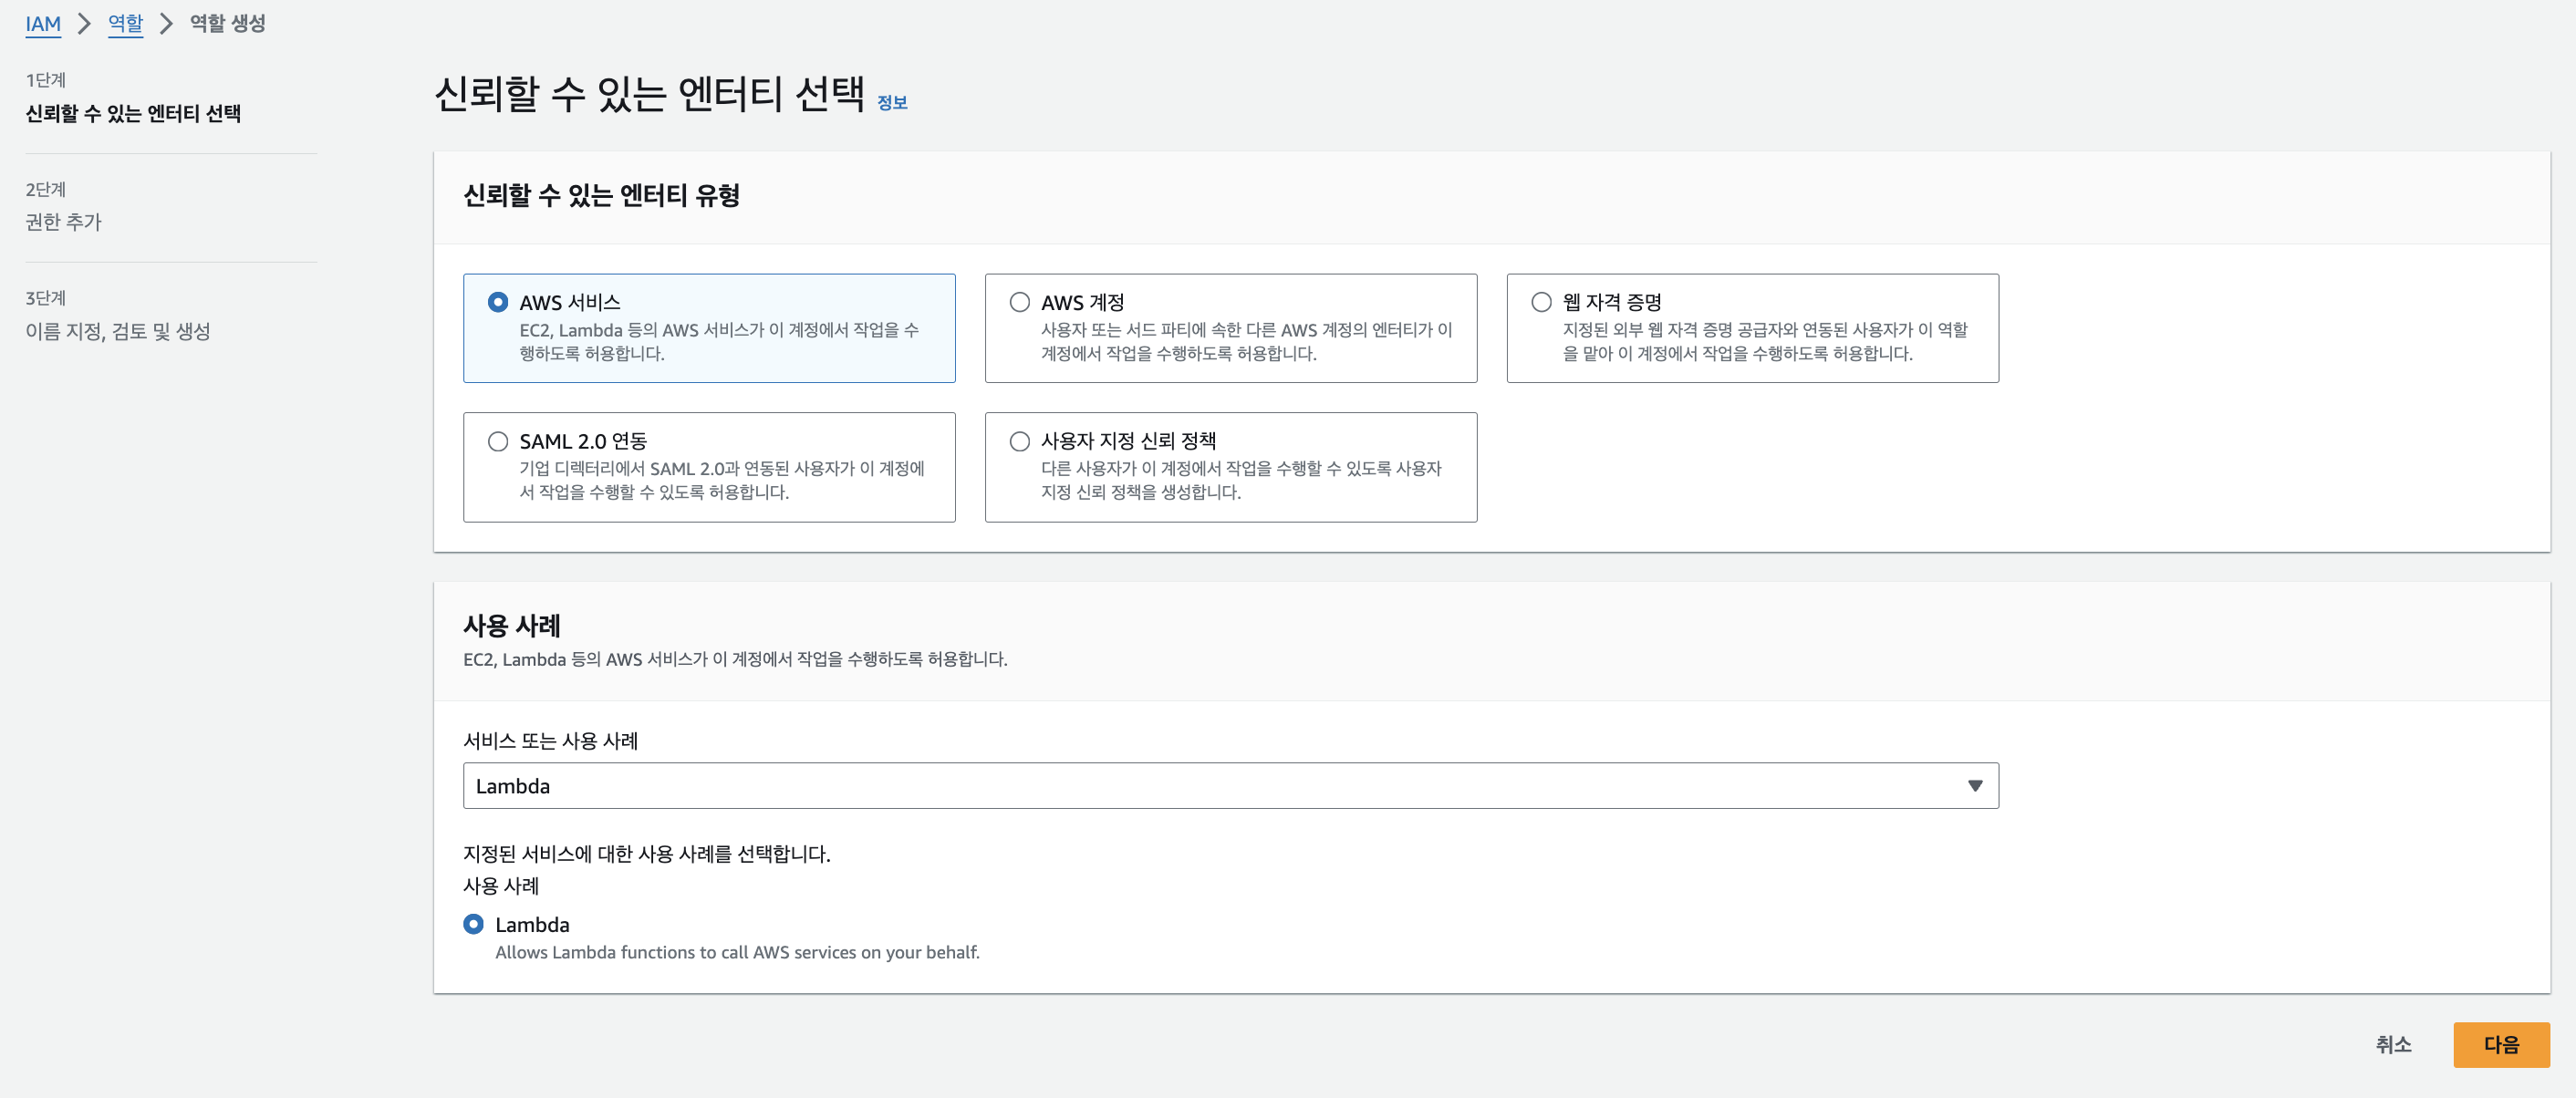Click the AWS 서비스 card description text
The image size is (2576, 1098).
click(x=719, y=341)
